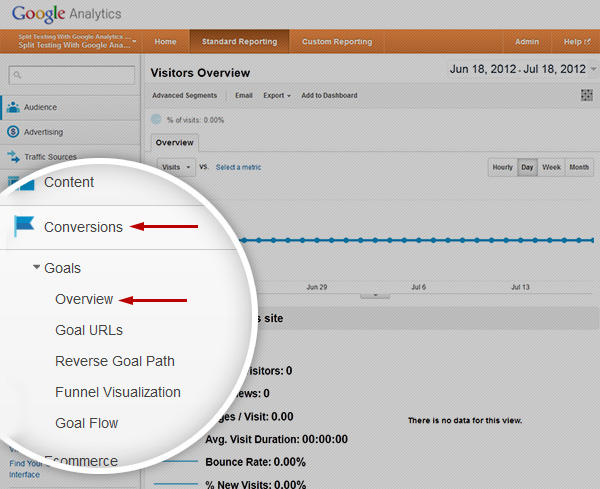The image size is (600, 489).
Task: Click the grid icon beside the toolbar
Action: (x=587, y=95)
